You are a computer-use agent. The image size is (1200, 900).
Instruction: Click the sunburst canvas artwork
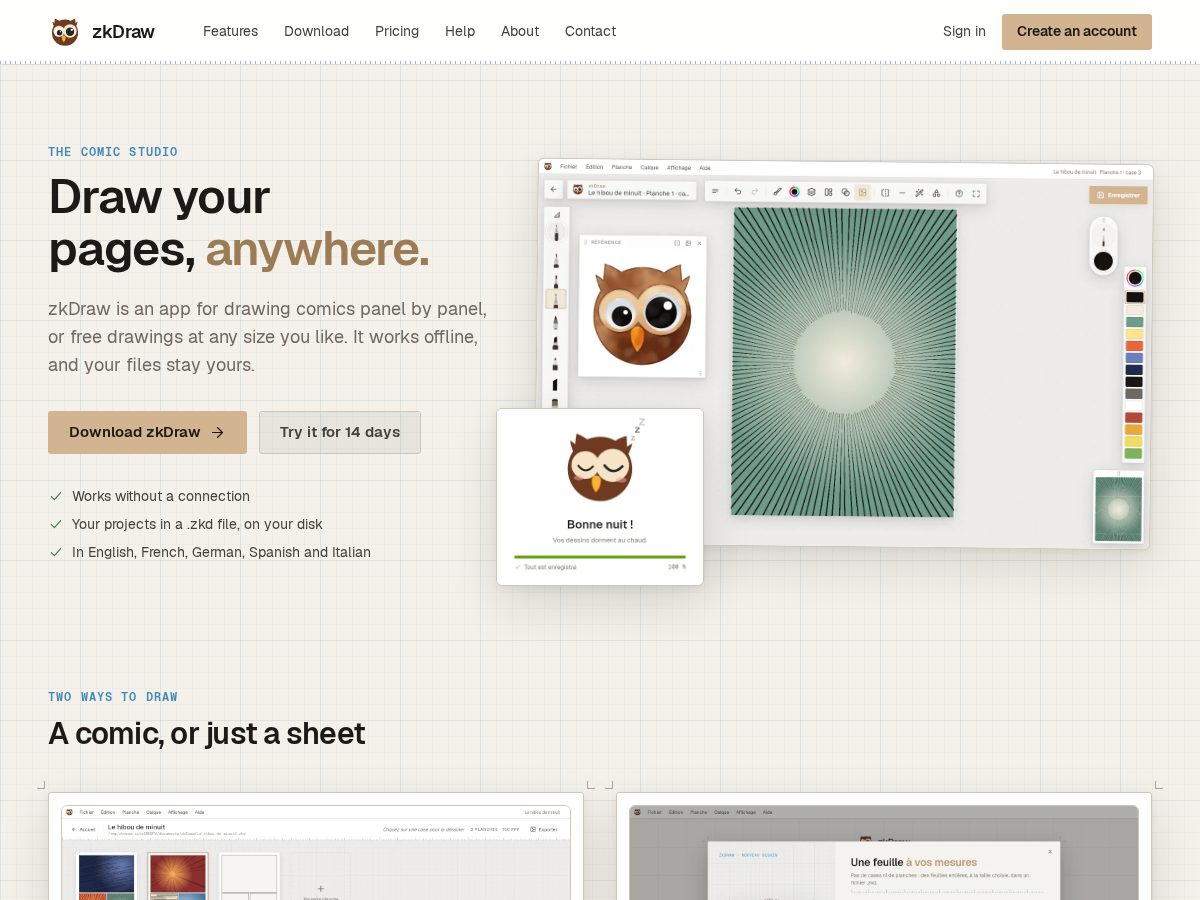843,361
